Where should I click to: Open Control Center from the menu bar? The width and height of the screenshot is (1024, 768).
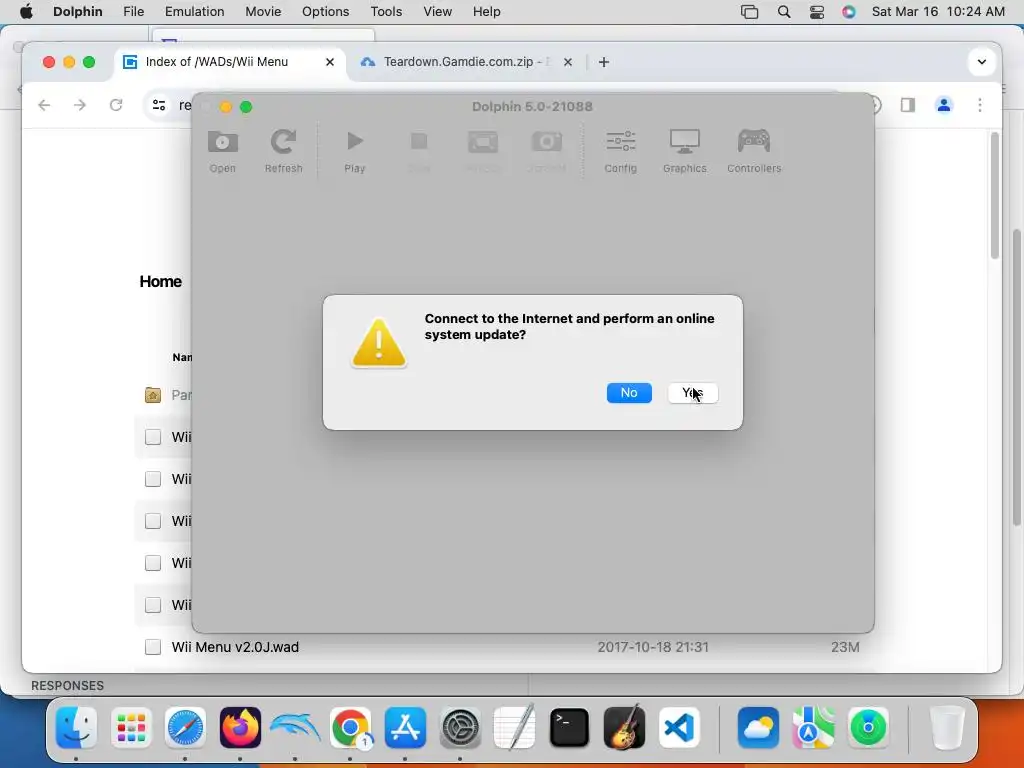816,12
